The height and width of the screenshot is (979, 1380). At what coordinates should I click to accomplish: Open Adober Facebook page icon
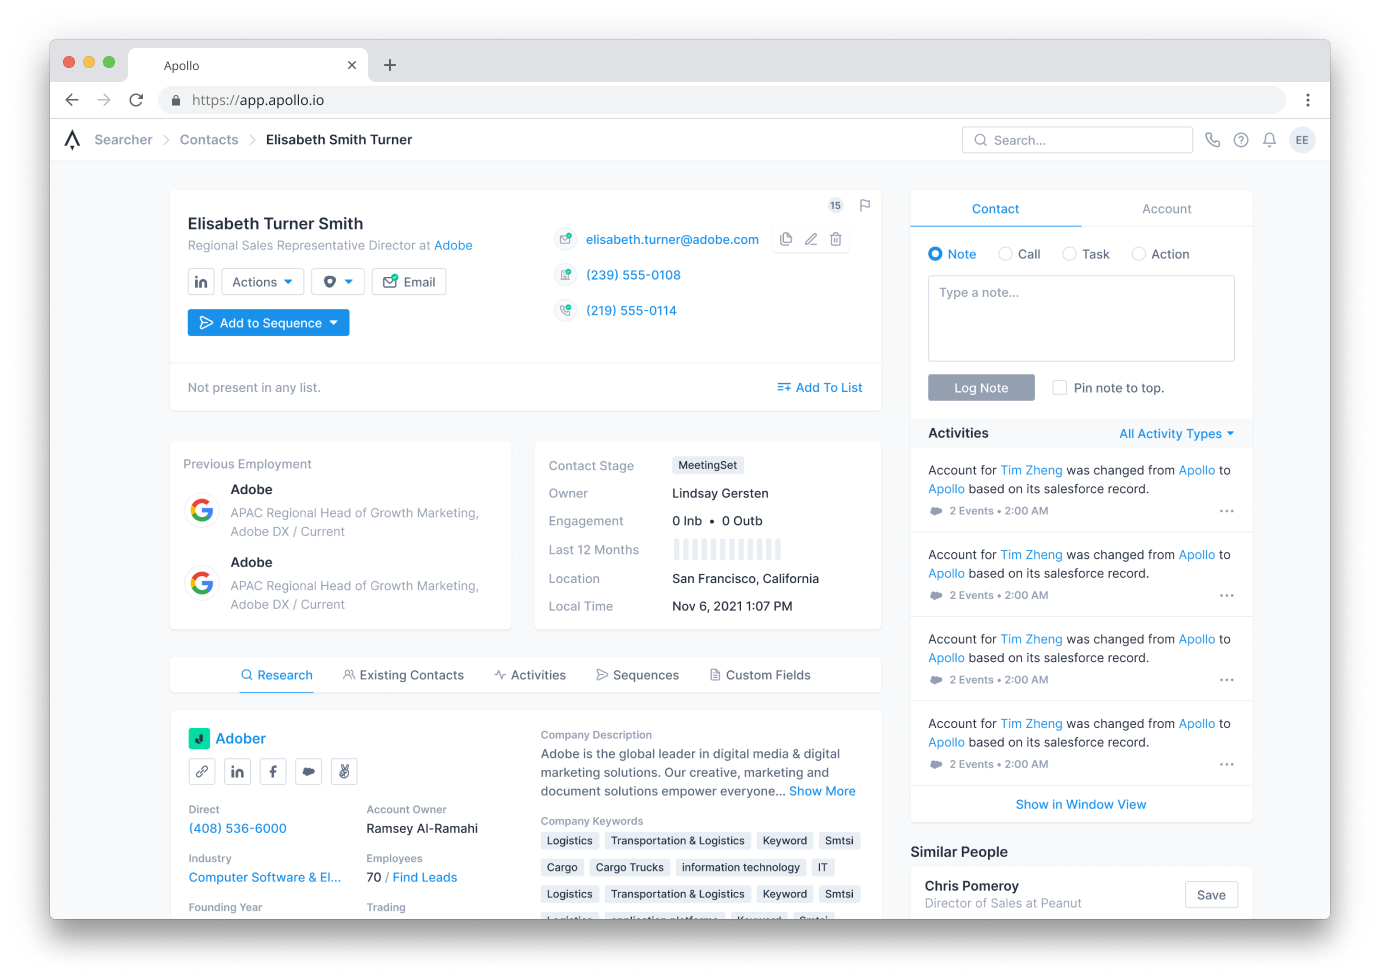coord(273,771)
